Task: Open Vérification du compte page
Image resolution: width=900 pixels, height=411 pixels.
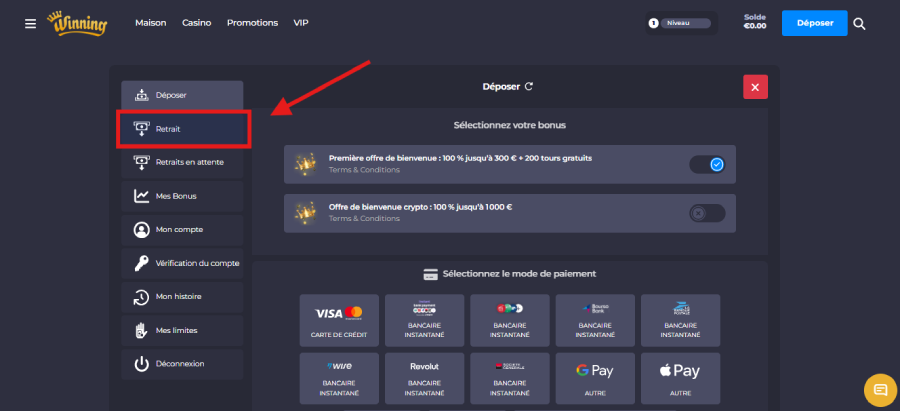Action: (x=181, y=263)
